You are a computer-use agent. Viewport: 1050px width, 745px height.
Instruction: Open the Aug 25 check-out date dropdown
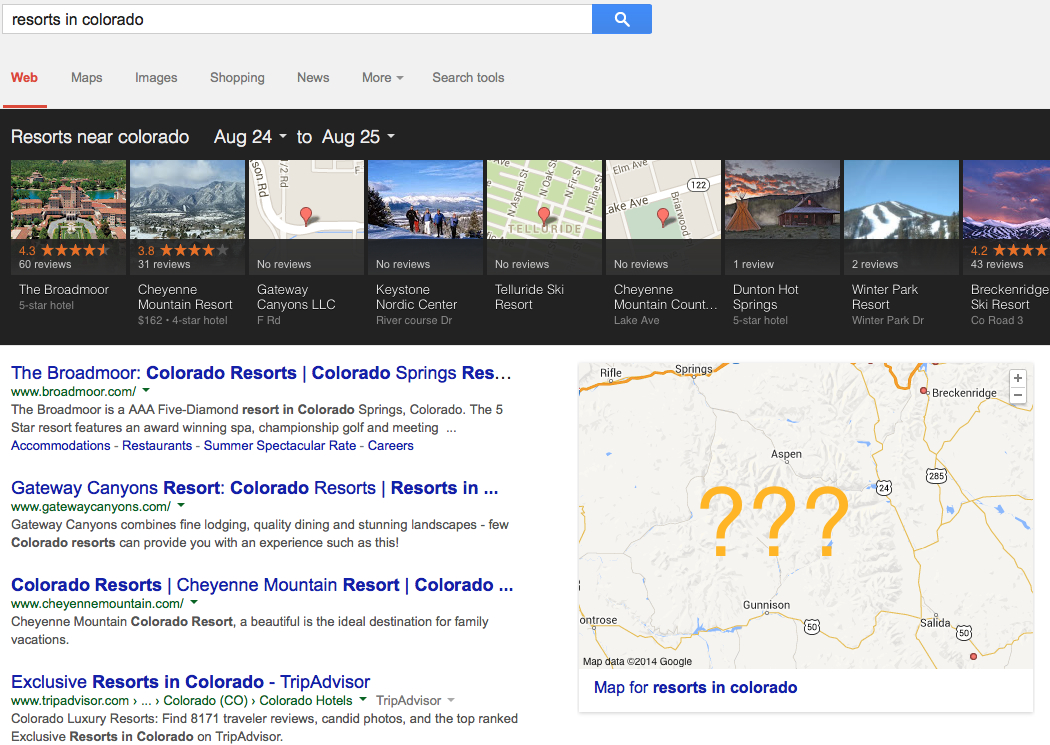point(358,137)
